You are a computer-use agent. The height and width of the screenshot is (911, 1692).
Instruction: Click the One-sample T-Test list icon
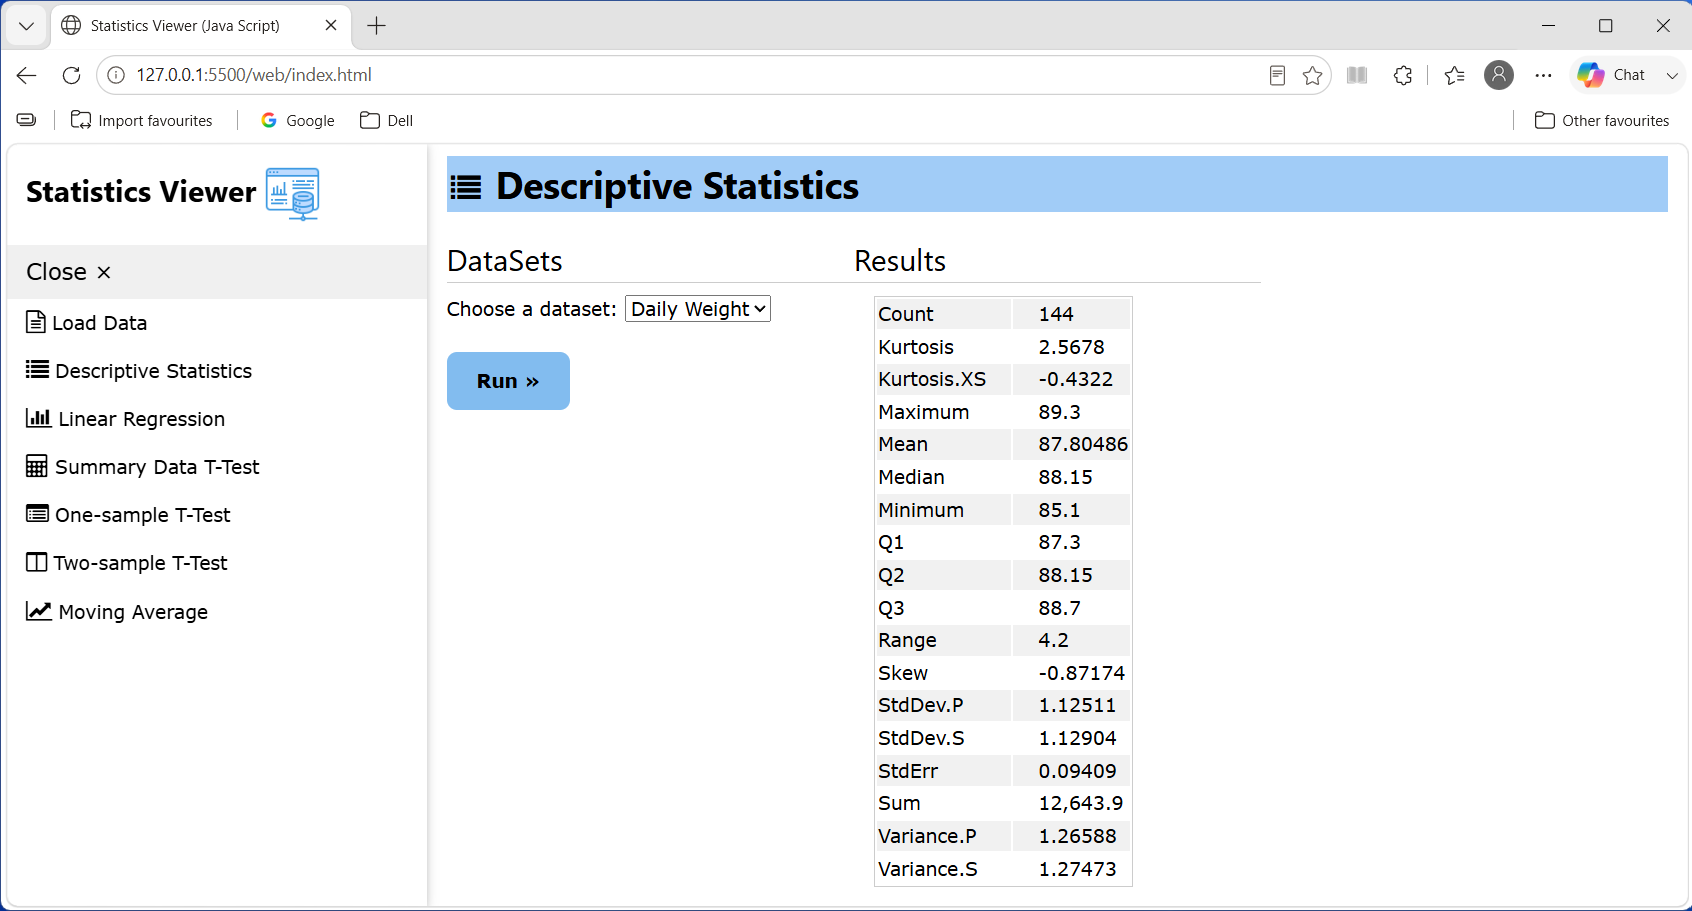(x=37, y=514)
